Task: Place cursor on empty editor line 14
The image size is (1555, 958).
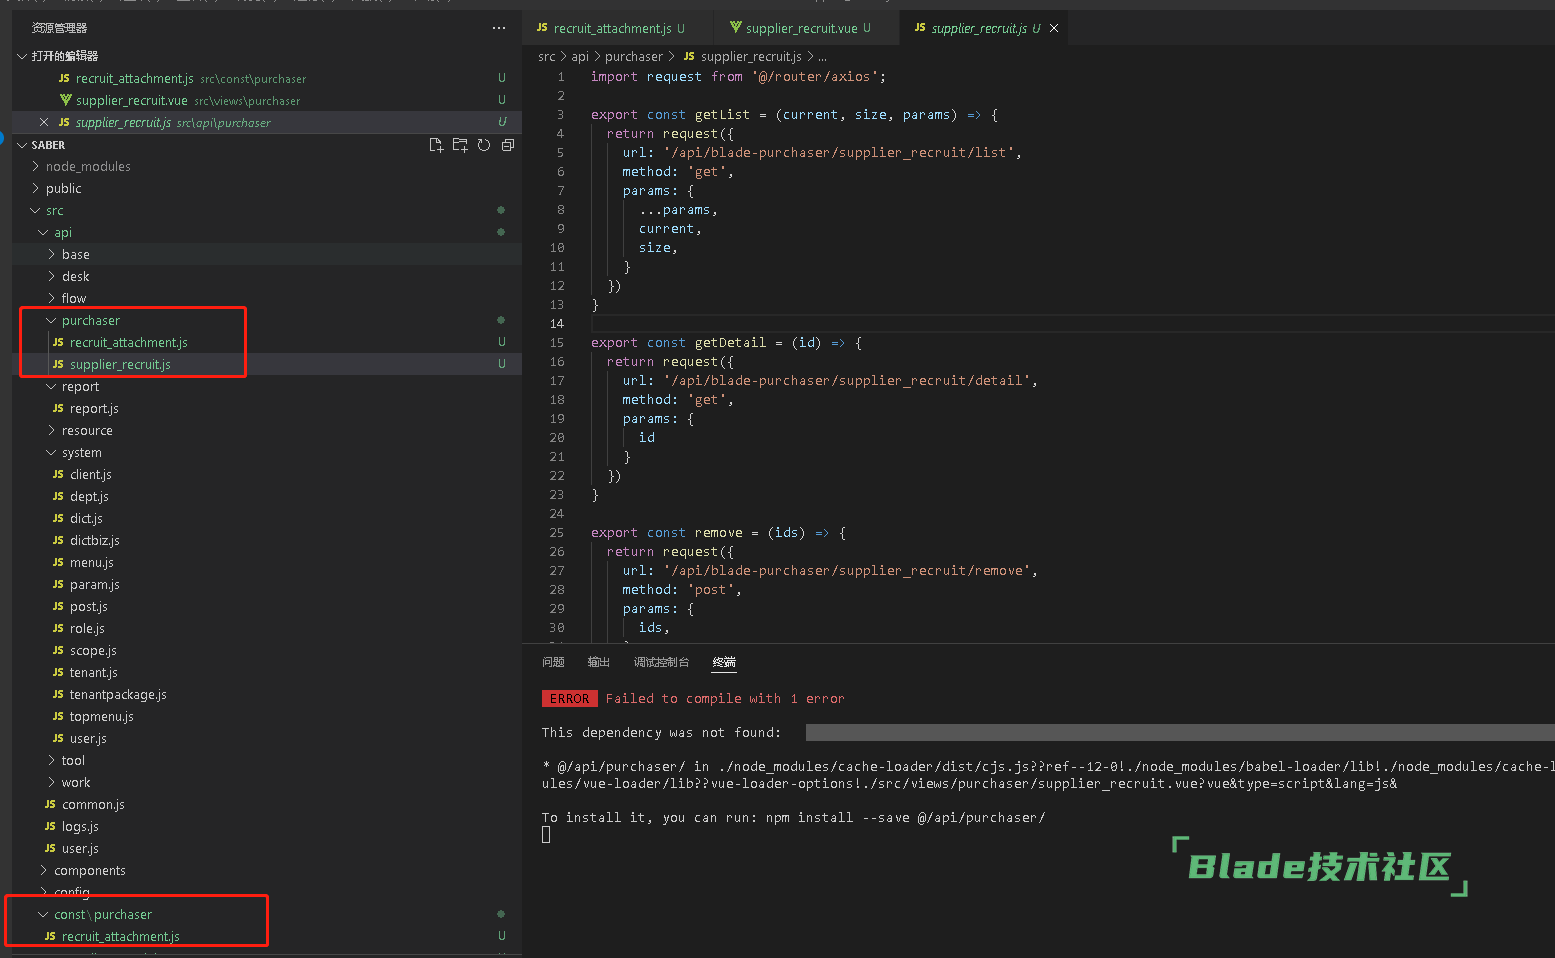Action: 1072,324
